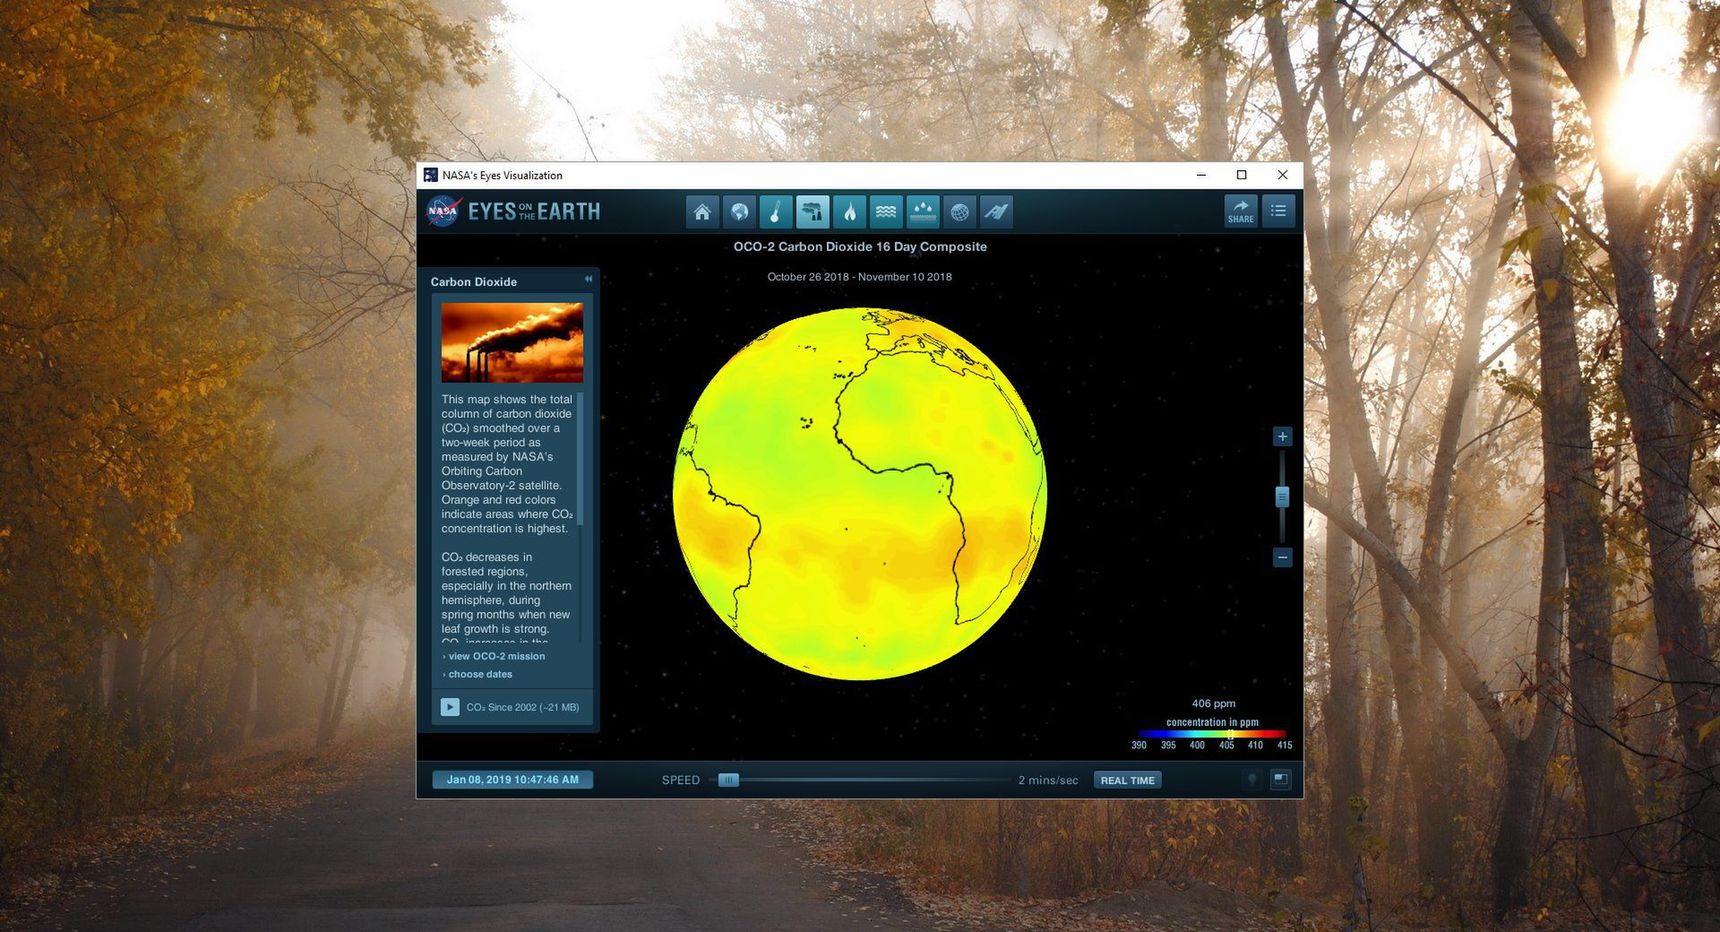The height and width of the screenshot is (932, 1720).
Task: Open the wireframe globe icon
Action: click(x=959, y=211)
